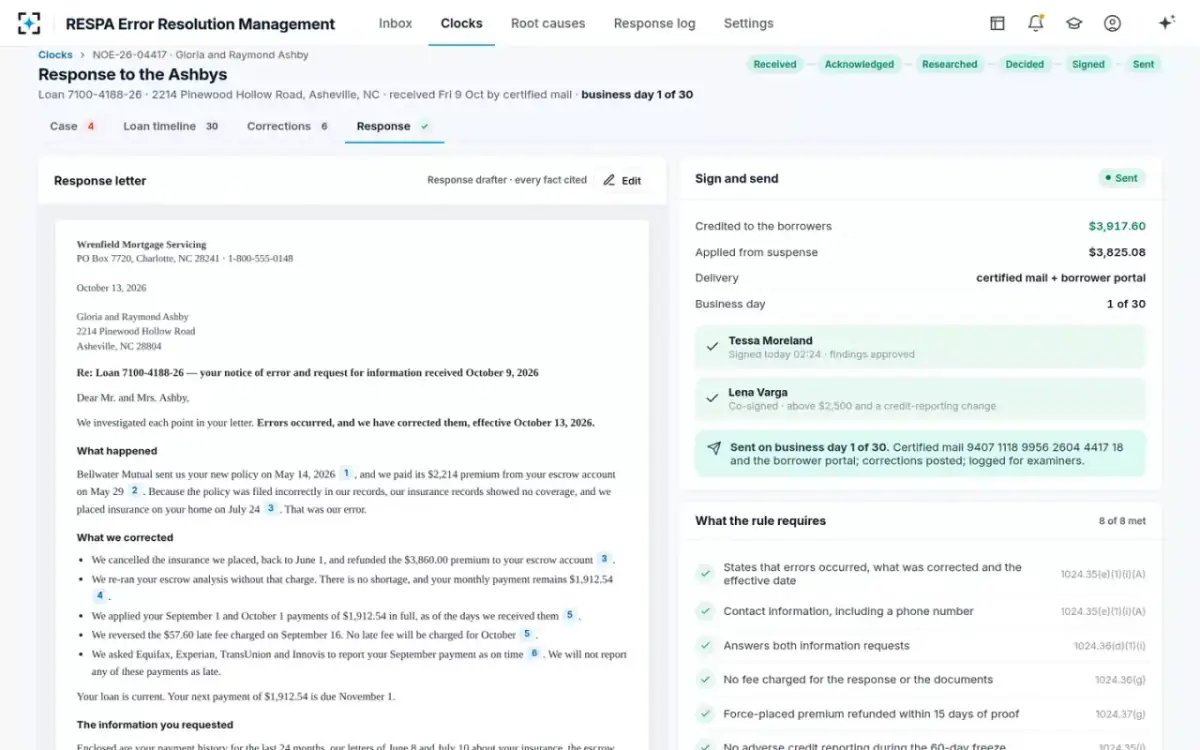Click the paper plane sent icon

[x=713, y=448]
